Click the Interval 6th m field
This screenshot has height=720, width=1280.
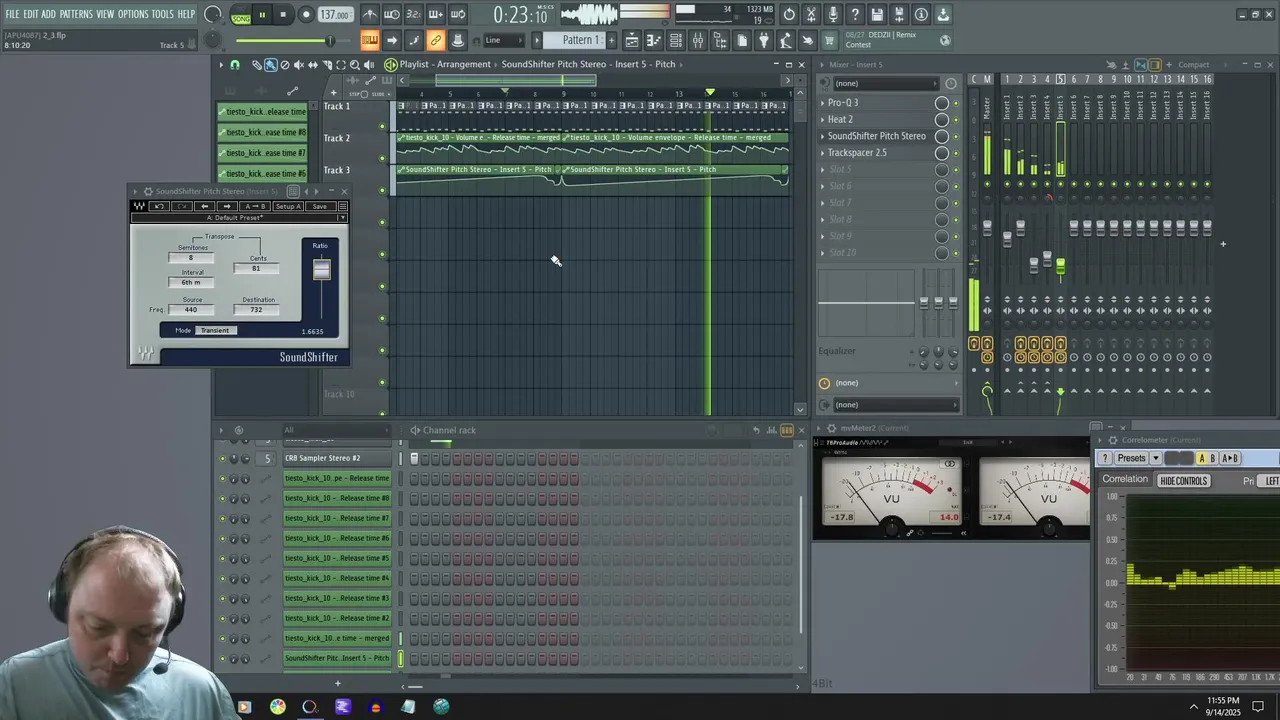tap(191, 282)
